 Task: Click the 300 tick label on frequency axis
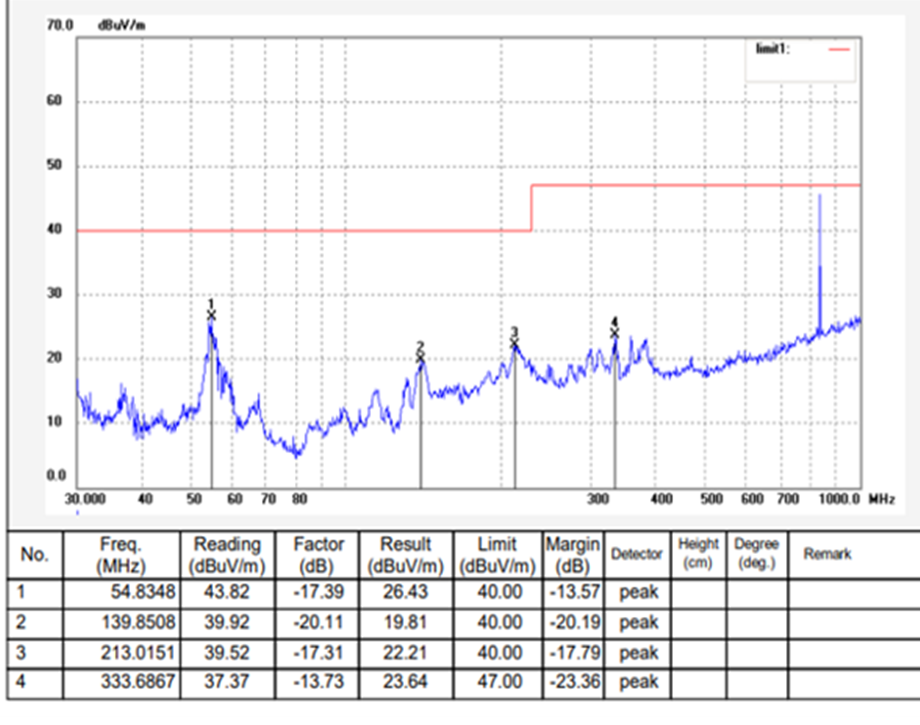point(597,499)
